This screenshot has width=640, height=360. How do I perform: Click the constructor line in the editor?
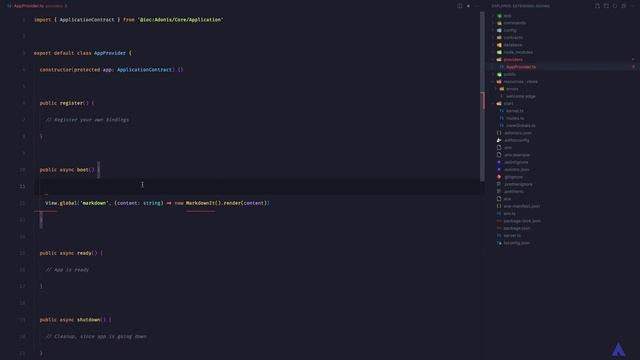[x=111, y=70]
